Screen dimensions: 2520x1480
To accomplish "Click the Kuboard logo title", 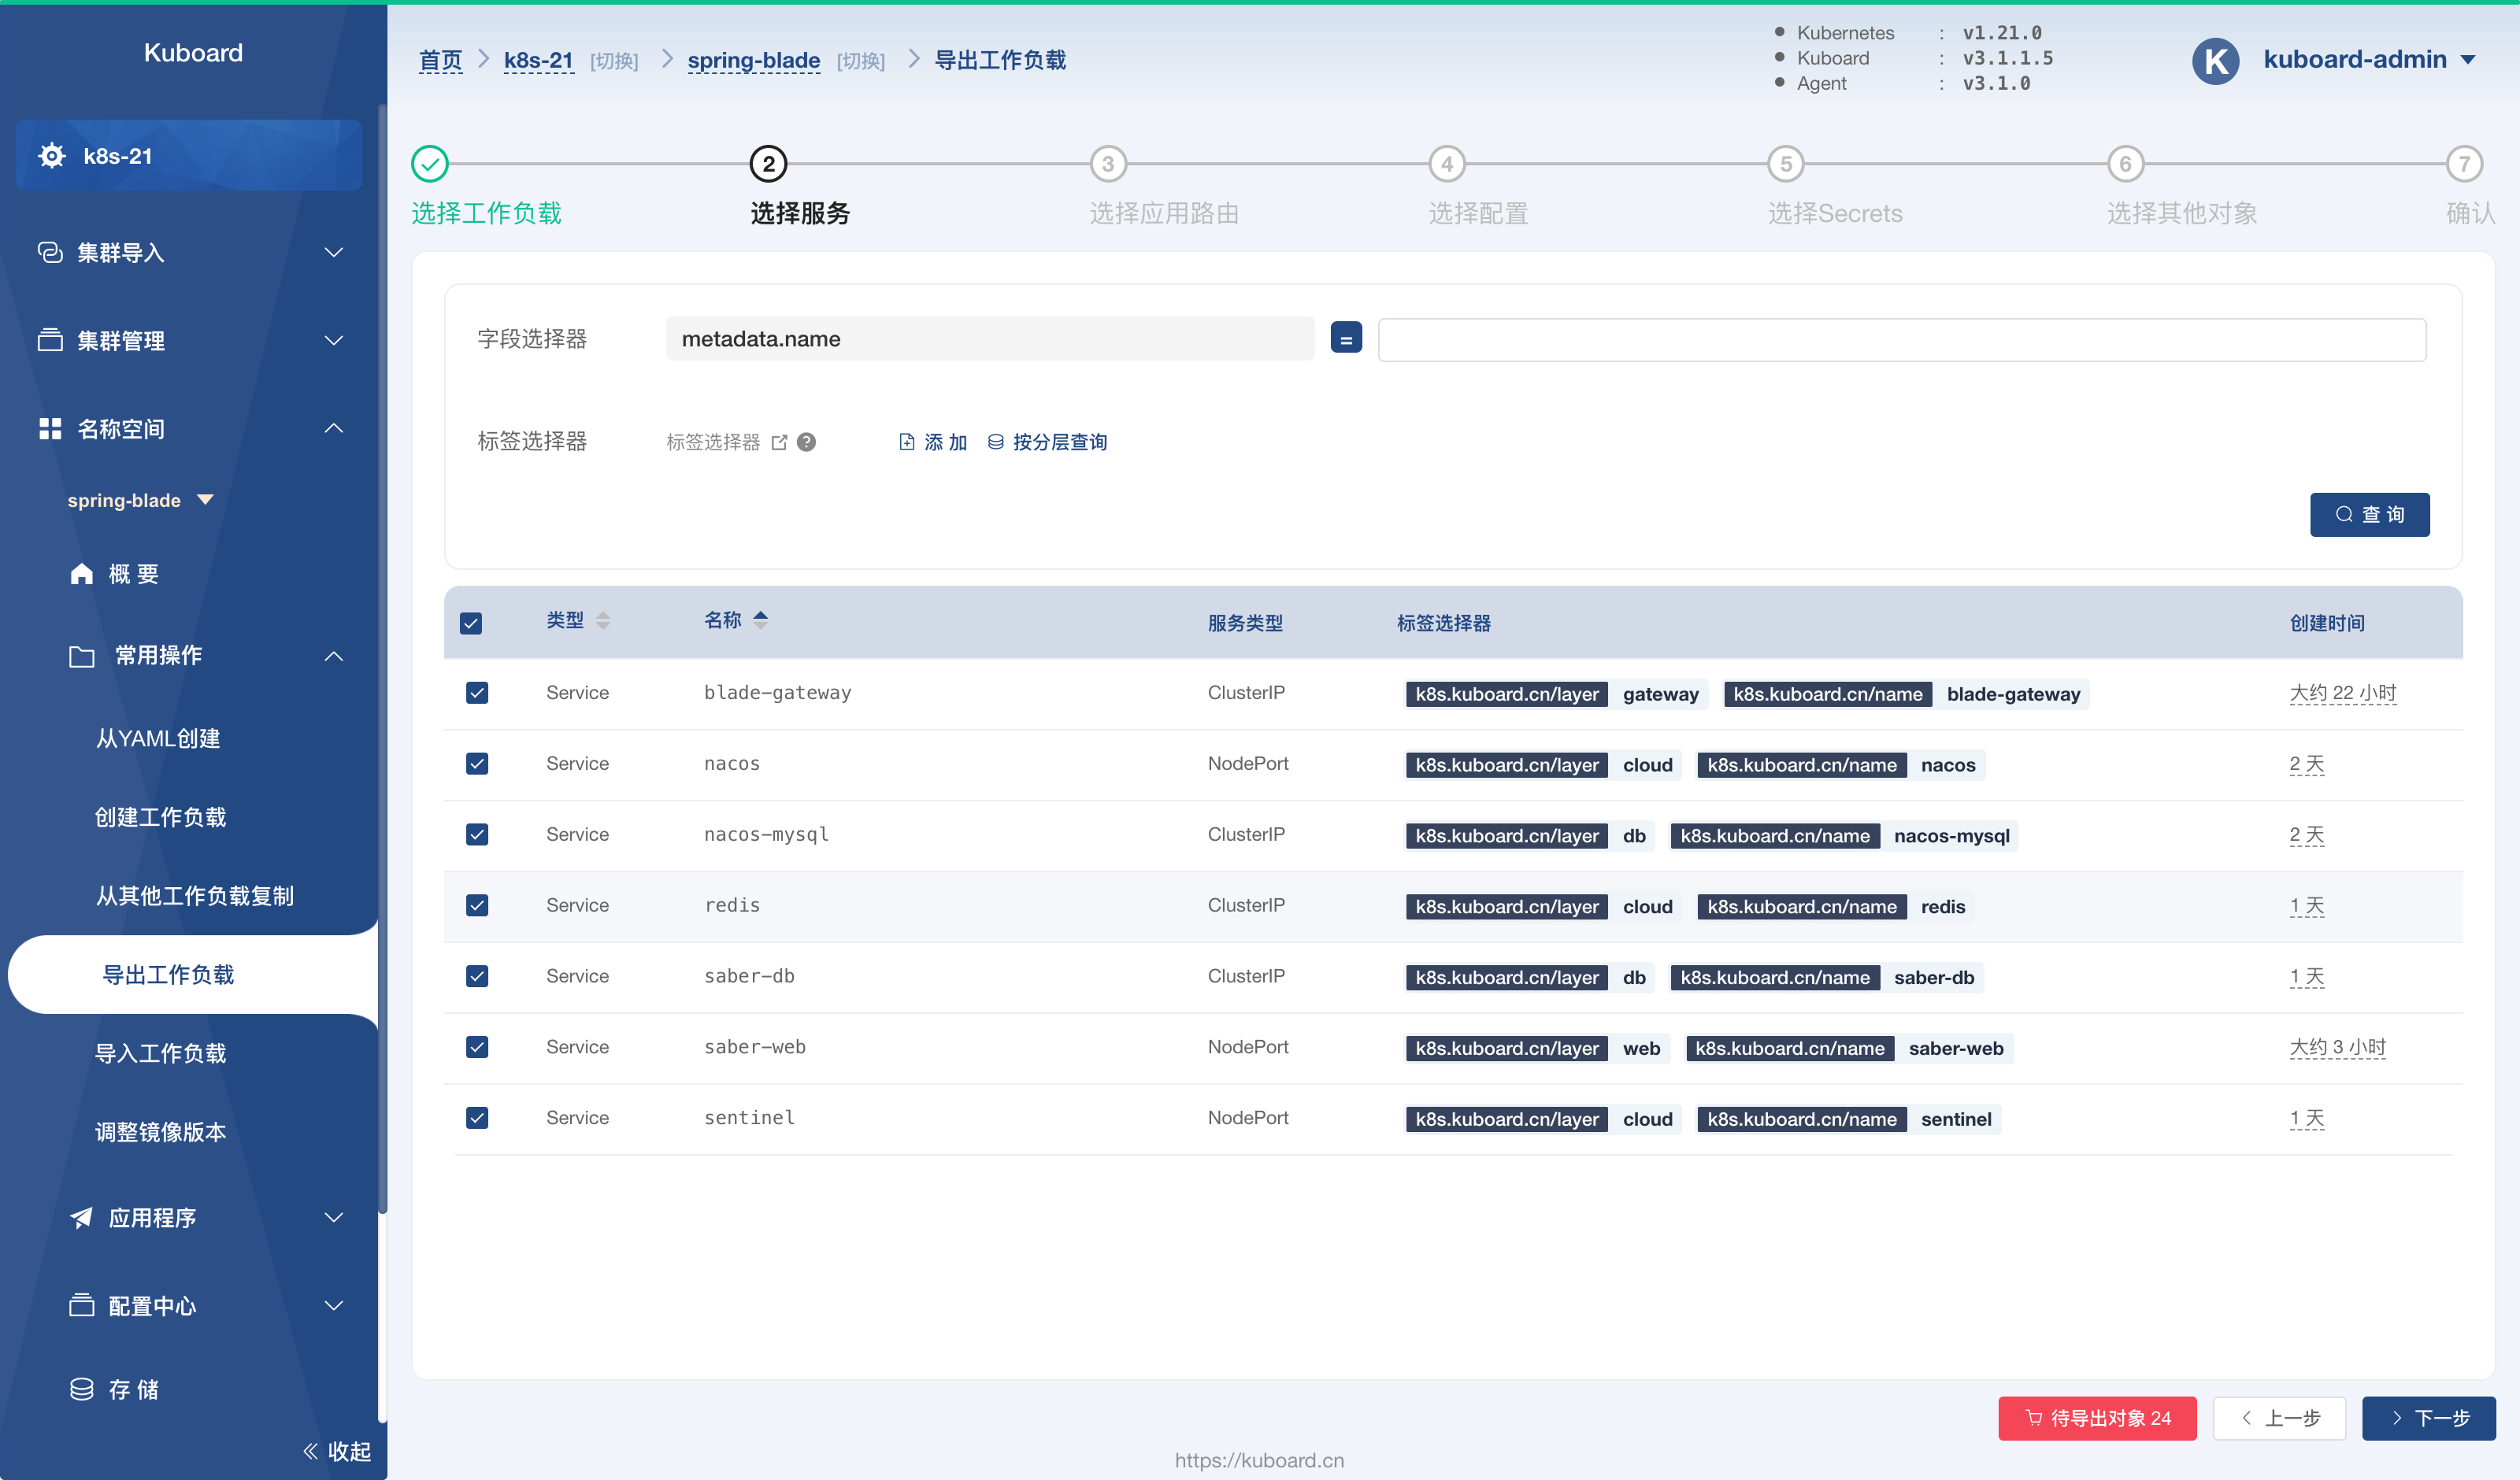I will pyautogui.click(x=193, y=53).
